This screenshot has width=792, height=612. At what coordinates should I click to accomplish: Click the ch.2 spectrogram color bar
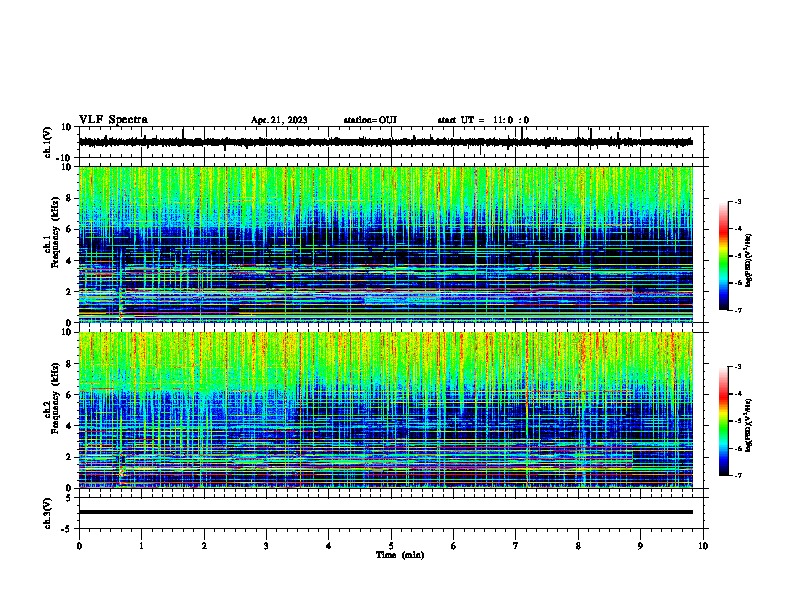pyautogui.click(x=724, y=421)
